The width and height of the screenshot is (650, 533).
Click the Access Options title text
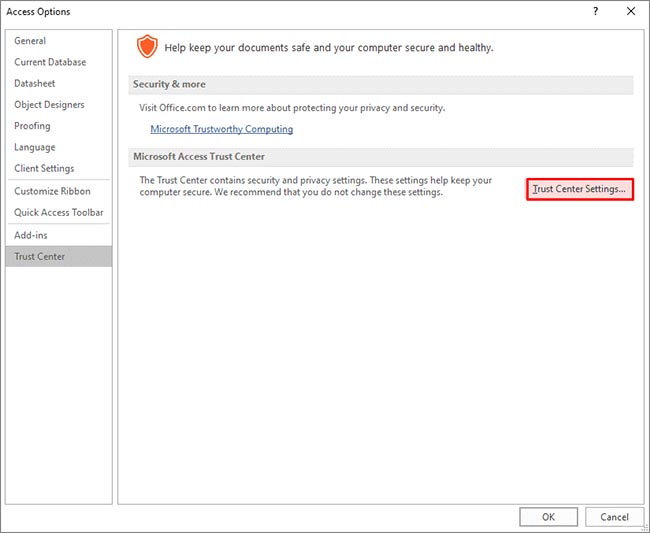[38, 12]
